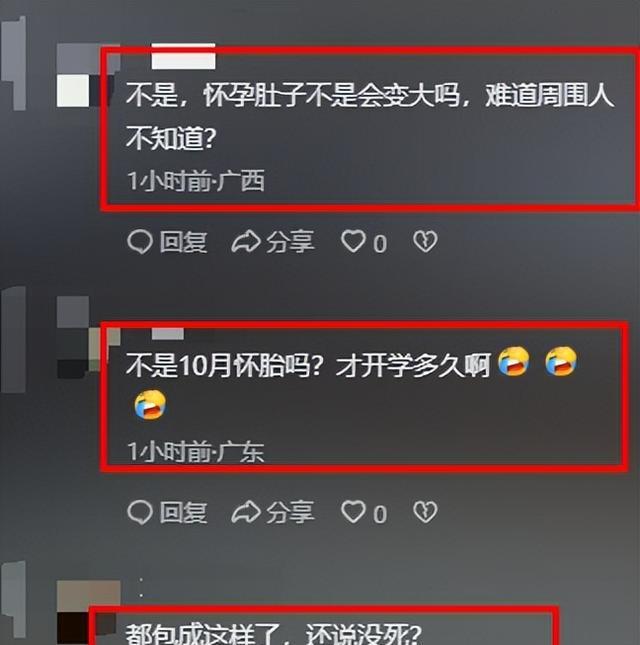Click reply bubble icon on Guangdong comment
The width and height of the screenshot is (640, 645).
140,513
